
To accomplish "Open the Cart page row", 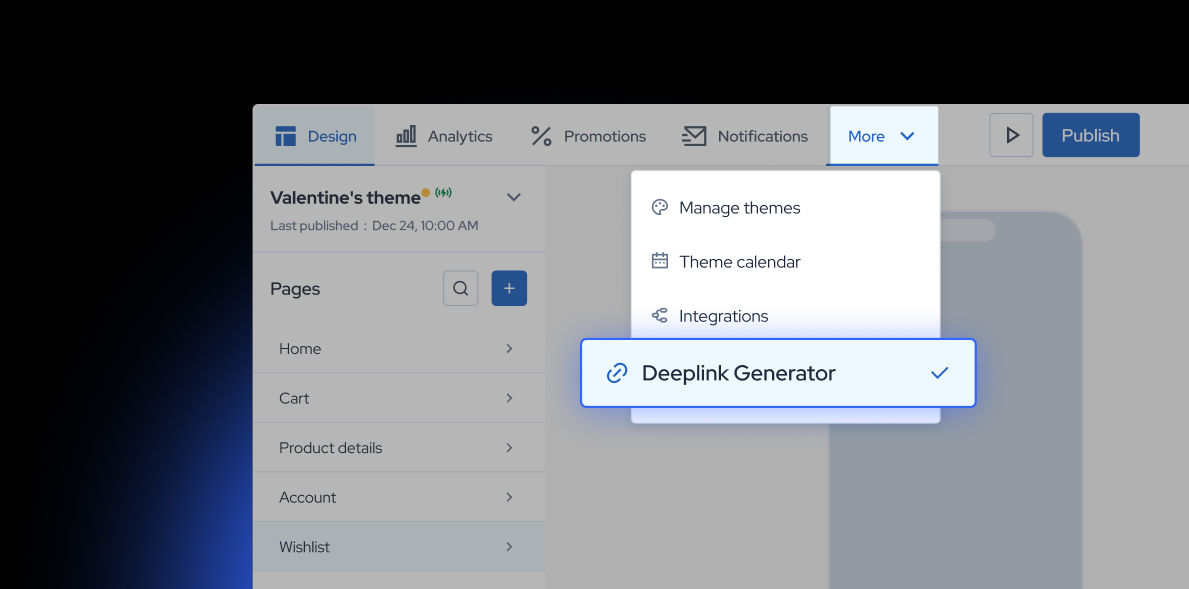I will click(399, 398).
